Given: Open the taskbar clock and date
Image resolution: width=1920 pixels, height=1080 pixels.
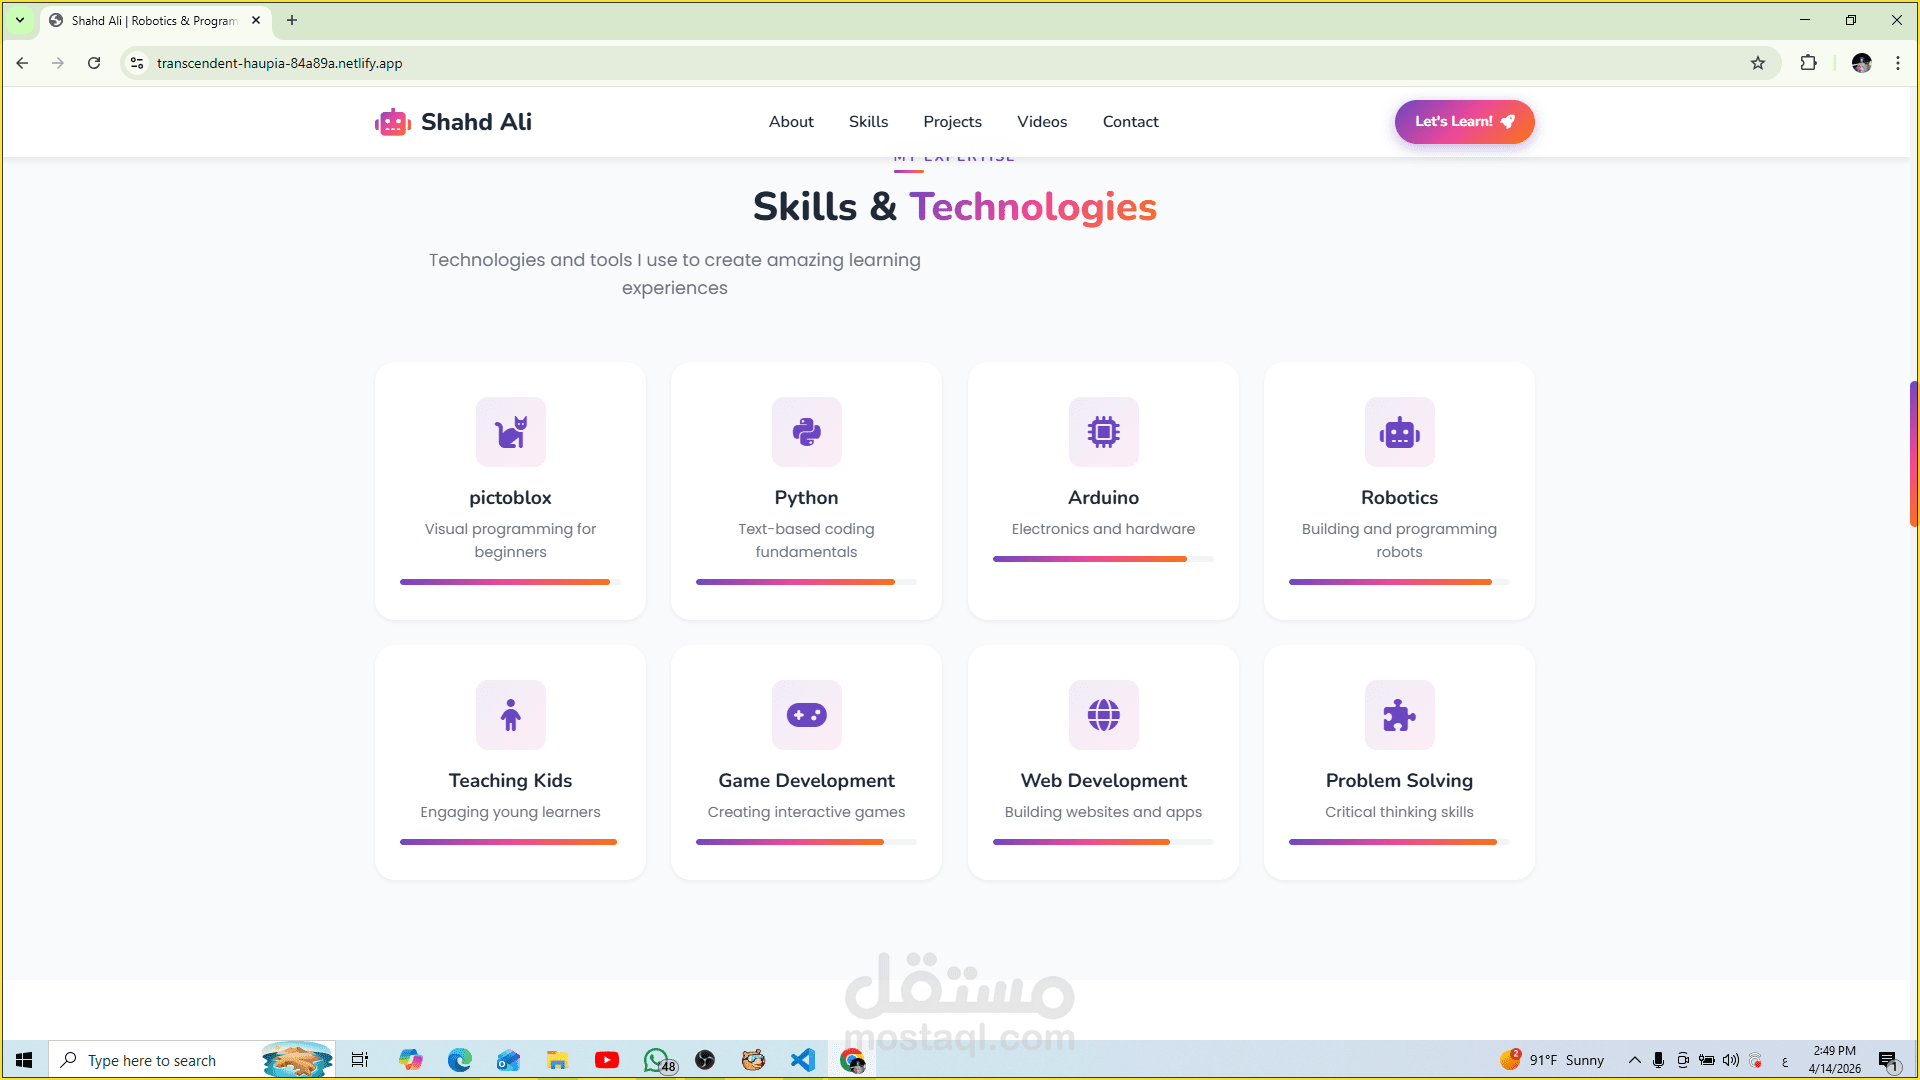Looking at the screenshot, I should [x=1834, y=1060].
